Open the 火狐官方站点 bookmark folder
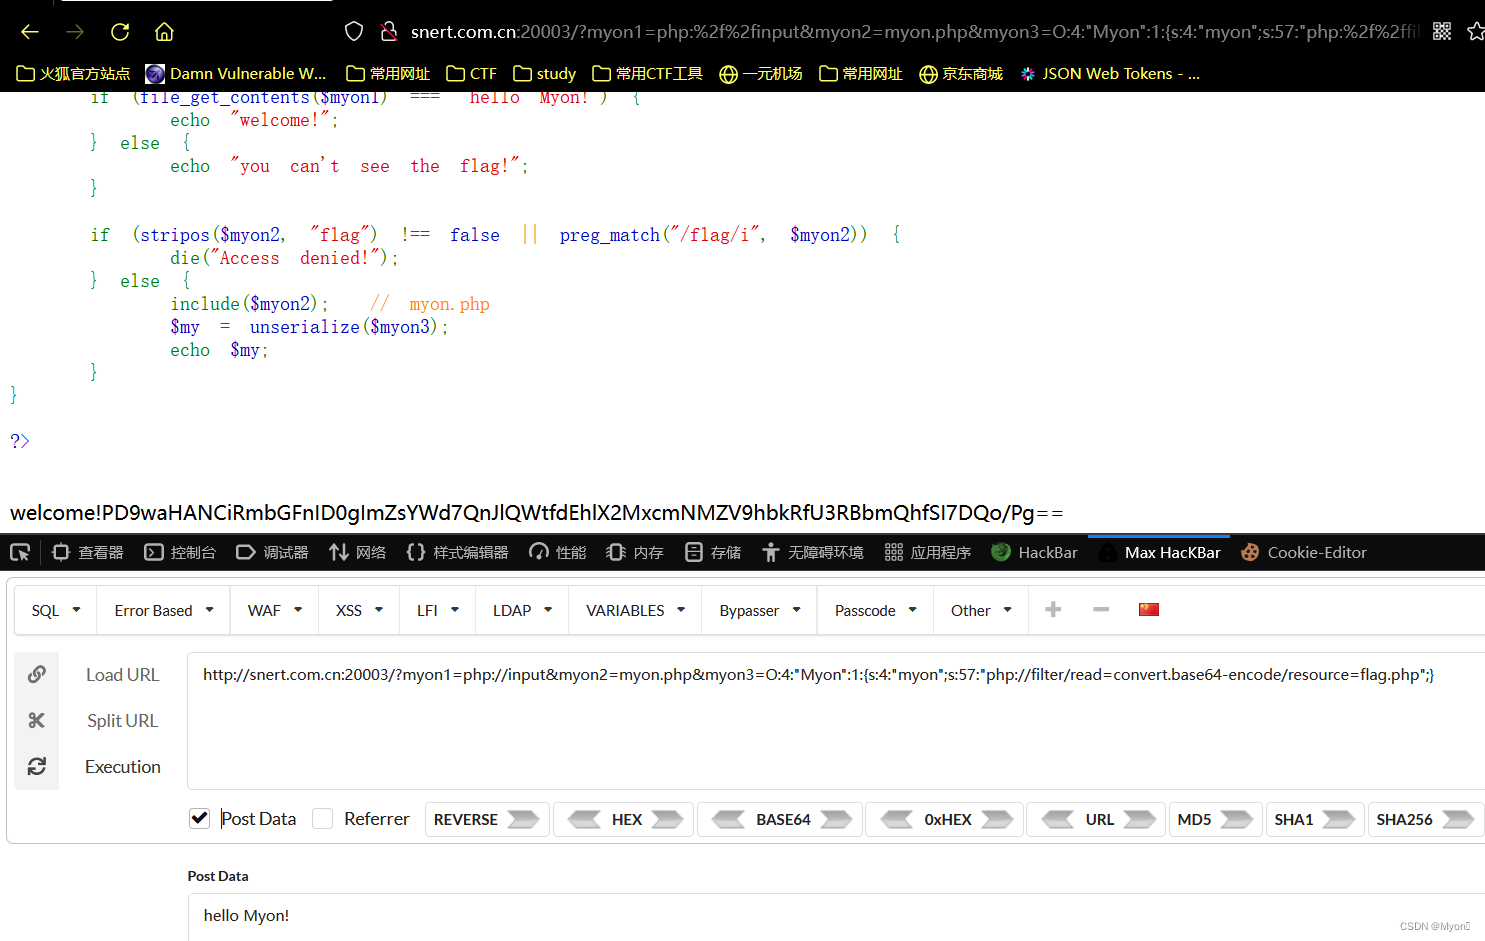 point(73,73)
